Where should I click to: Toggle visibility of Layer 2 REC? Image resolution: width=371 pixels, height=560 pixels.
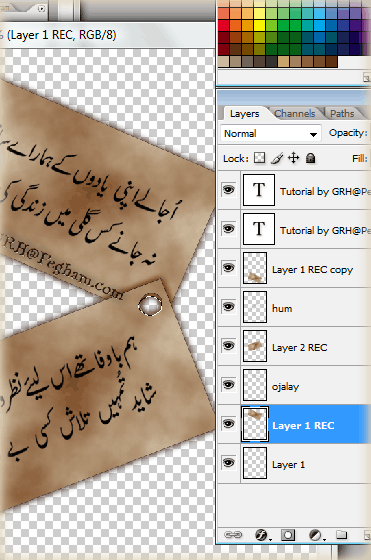229,346
